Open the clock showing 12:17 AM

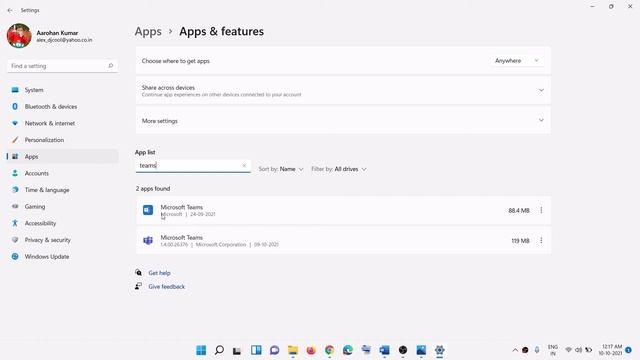coord(611,350)
